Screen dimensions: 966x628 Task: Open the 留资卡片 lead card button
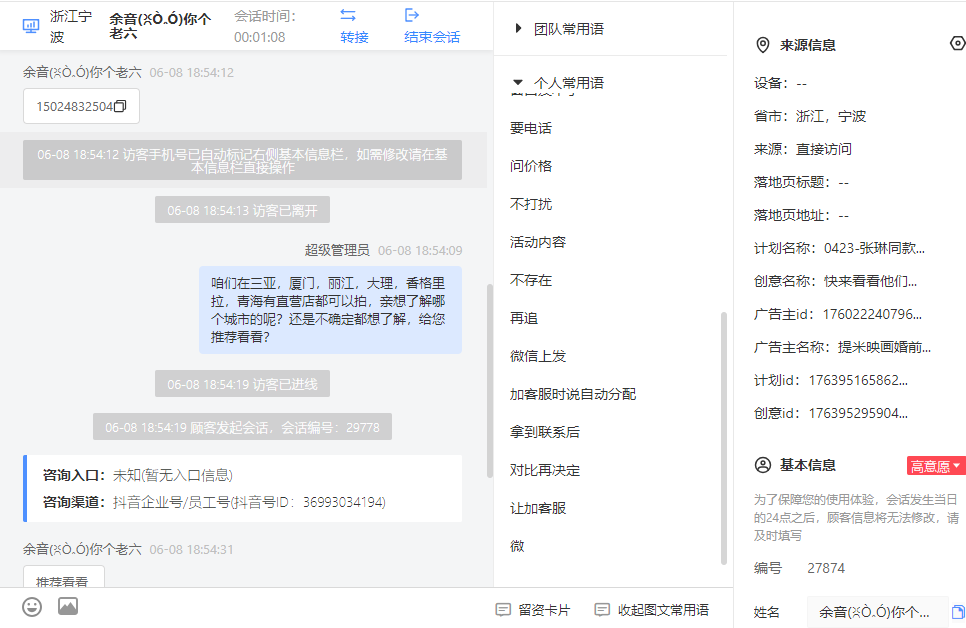tap(534, 610)
